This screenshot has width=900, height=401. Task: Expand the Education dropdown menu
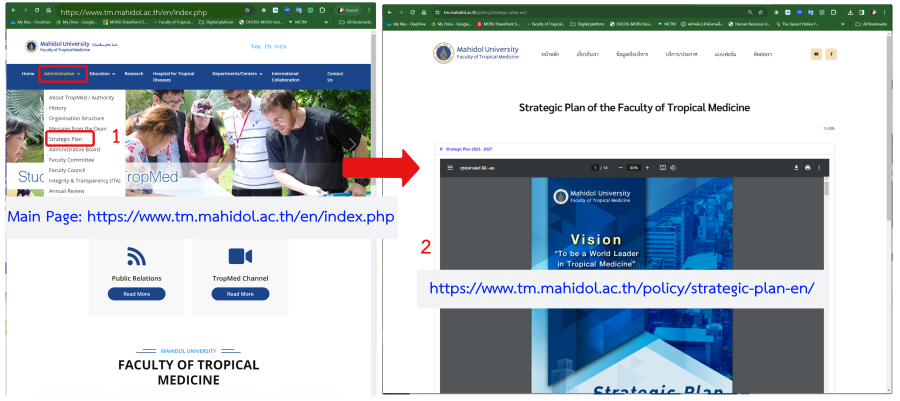(102, 73)
